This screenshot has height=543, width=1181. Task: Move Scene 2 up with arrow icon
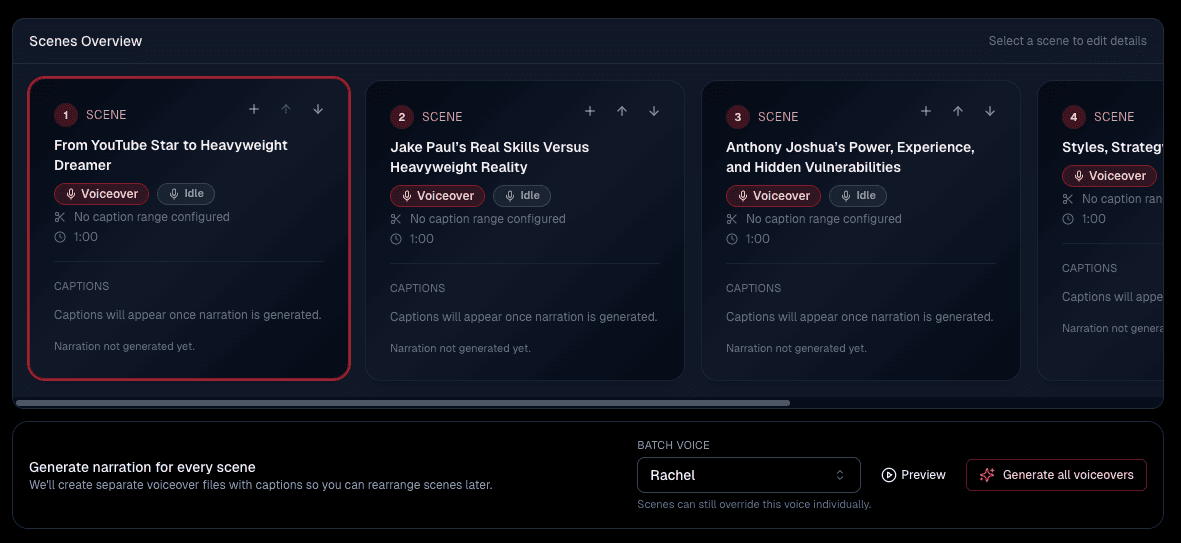tap(622, 111)
